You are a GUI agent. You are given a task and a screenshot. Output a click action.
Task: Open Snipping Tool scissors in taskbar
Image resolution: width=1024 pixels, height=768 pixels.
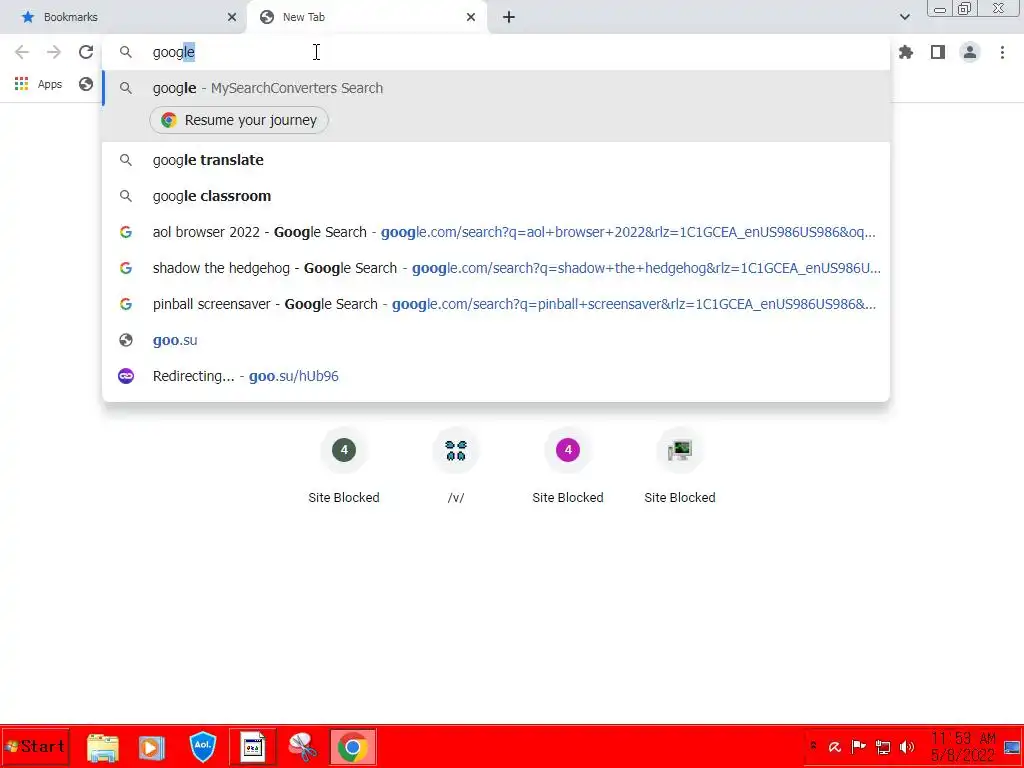302,747
